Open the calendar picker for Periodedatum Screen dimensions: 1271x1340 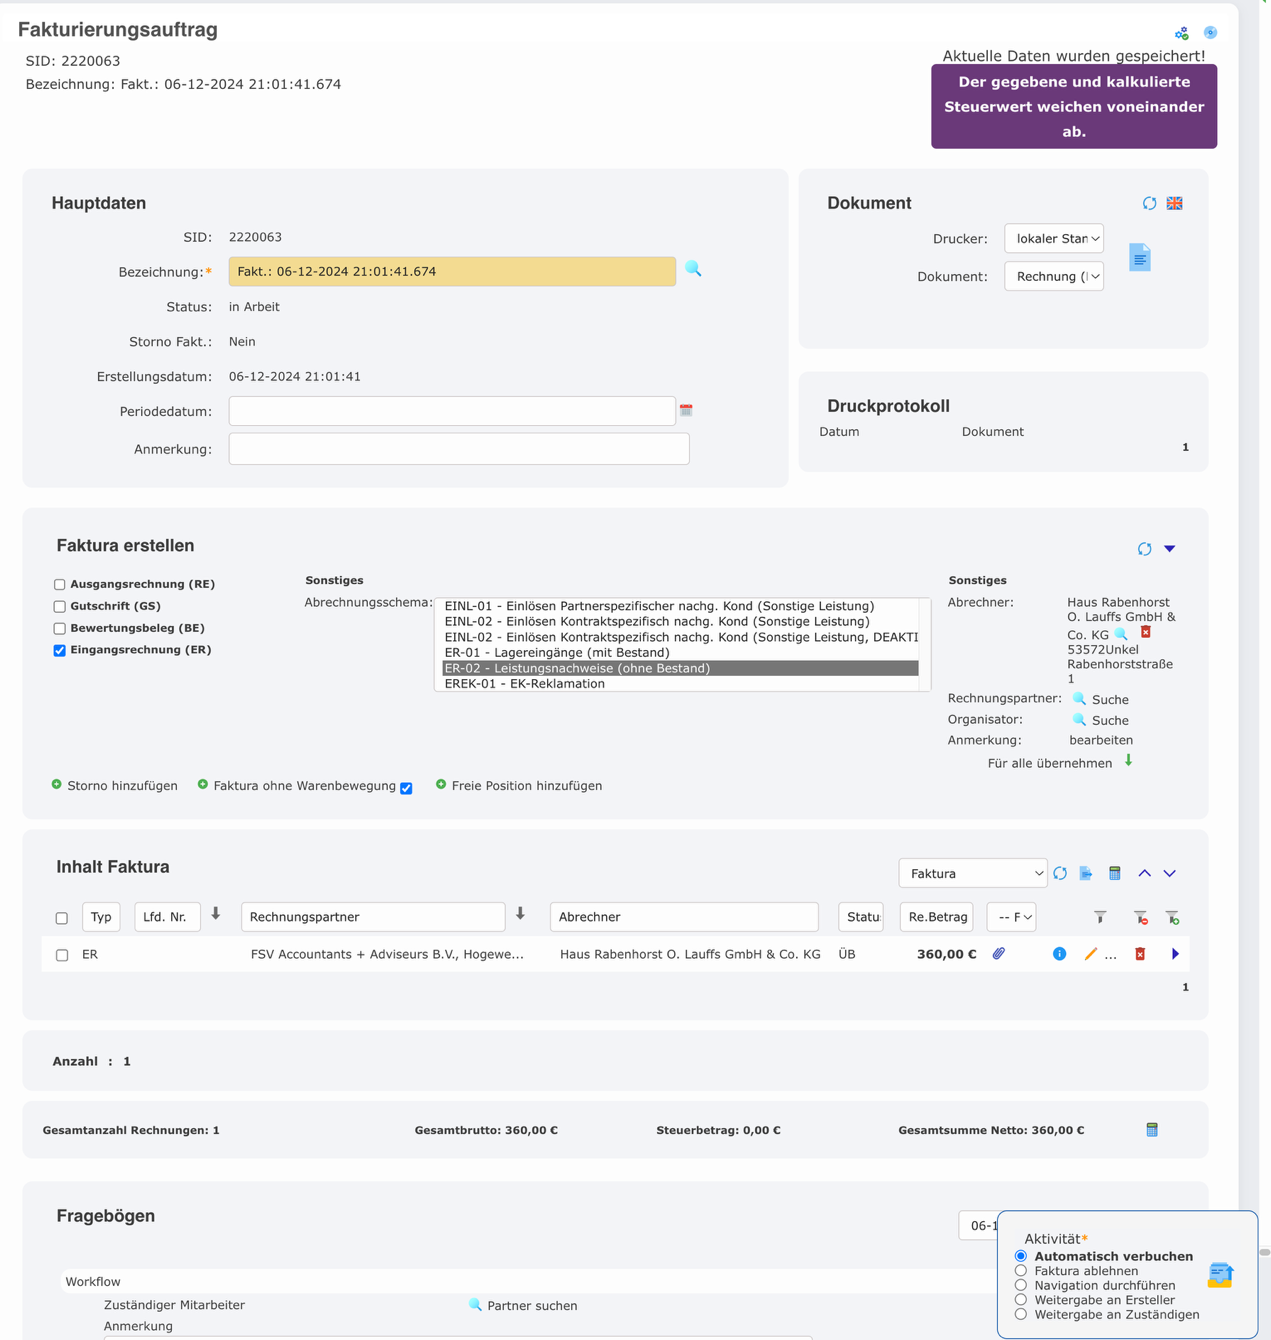687,410
